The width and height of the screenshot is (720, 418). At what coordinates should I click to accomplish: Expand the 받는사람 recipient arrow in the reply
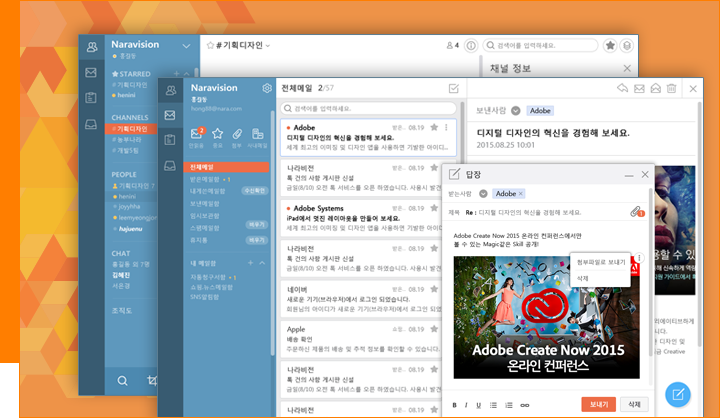pos(483,194)
